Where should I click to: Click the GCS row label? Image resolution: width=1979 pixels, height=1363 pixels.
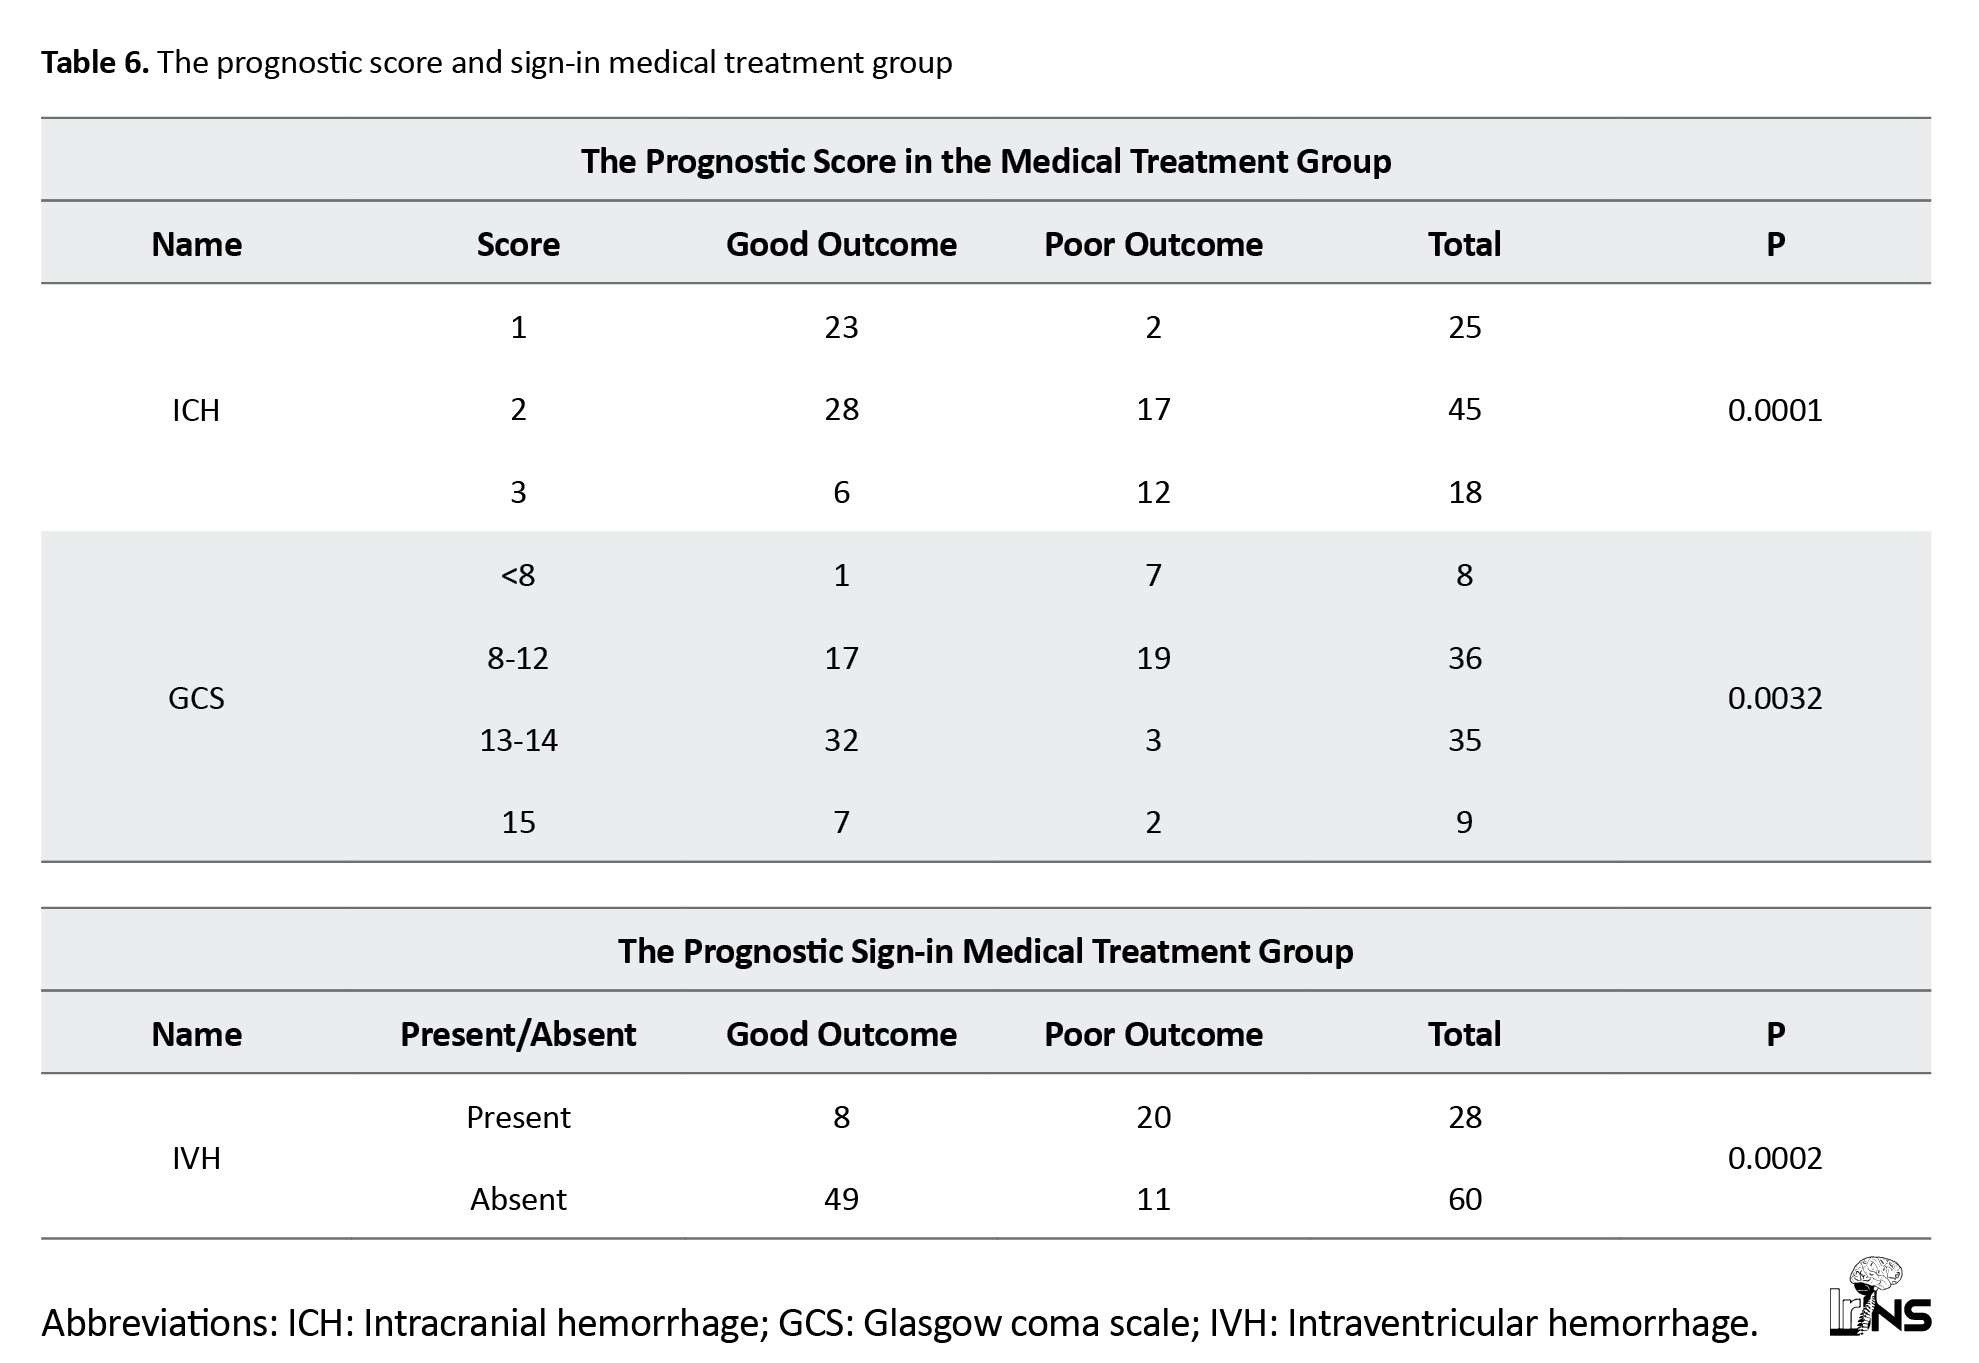(196, 698)
